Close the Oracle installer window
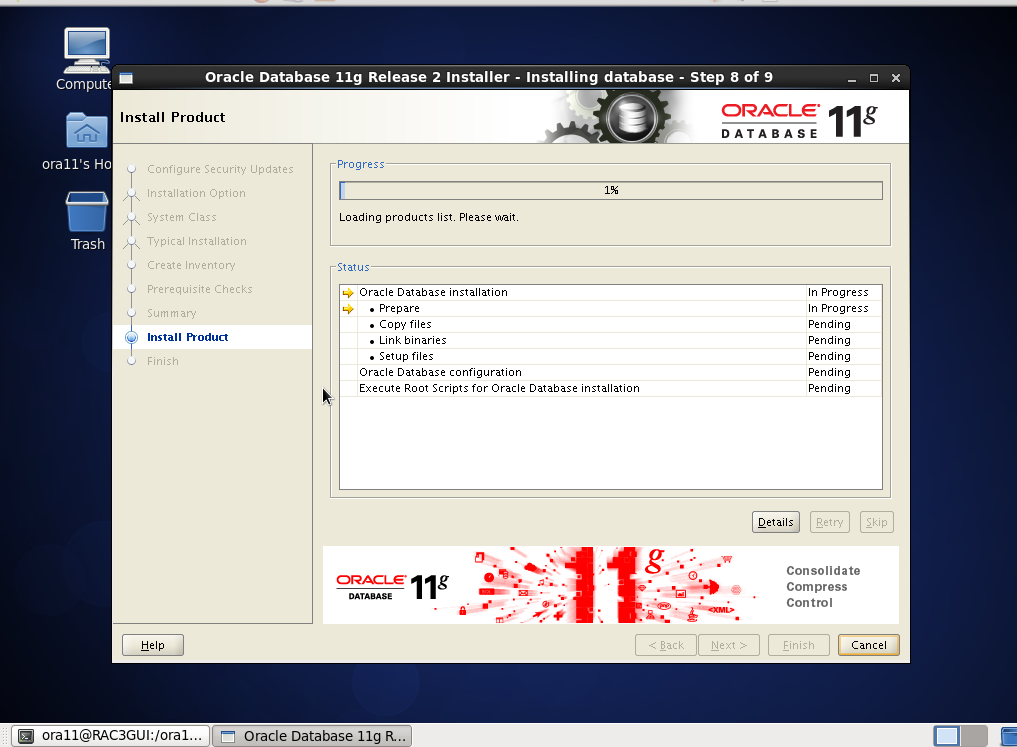Screen dimensions: 1017x747 click(x=896, y=78)
